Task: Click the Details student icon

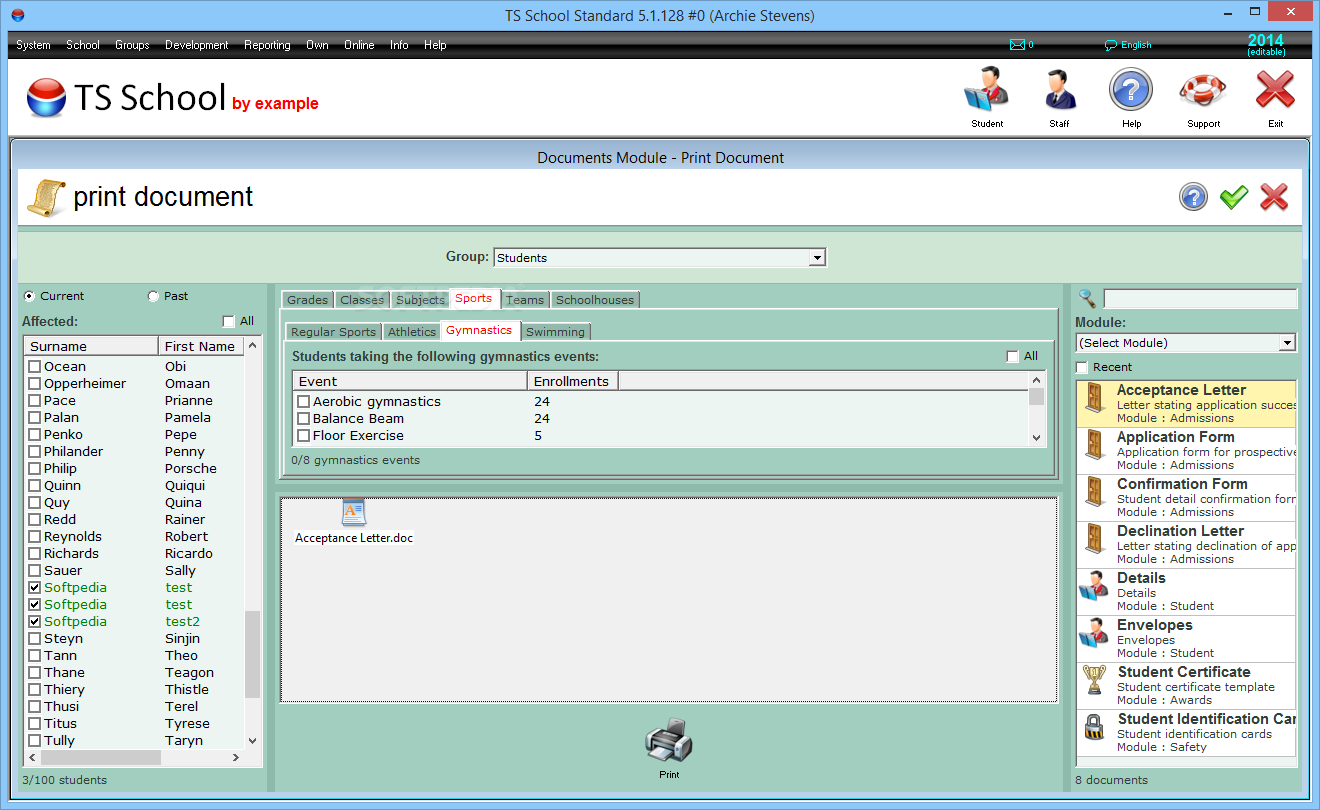Action: click(1094, 586)
